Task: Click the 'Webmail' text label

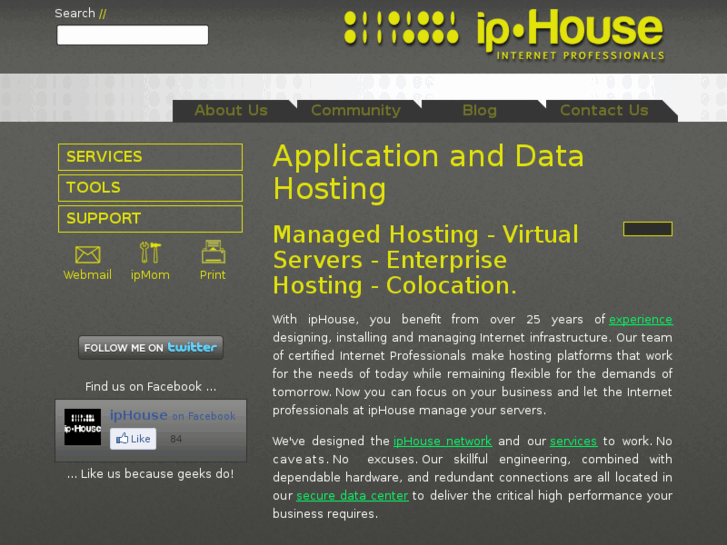Action: (88, 275)
